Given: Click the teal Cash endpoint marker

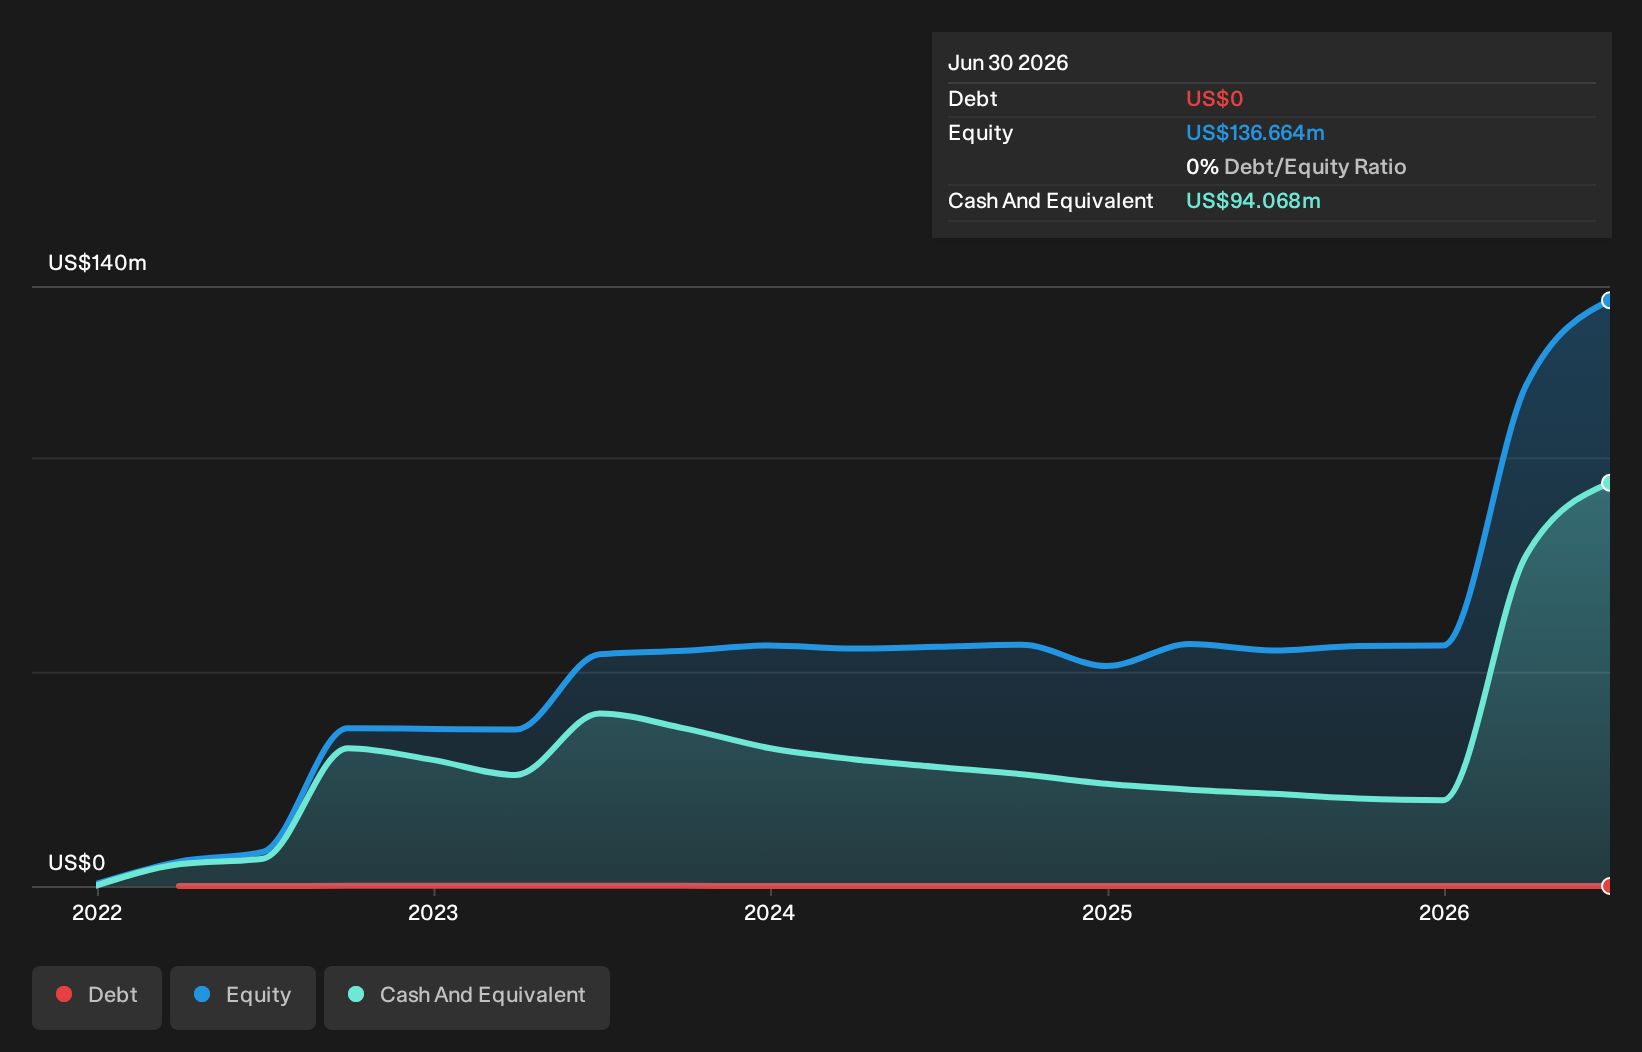Looking at the screenshot, I should click(1607, 483).
